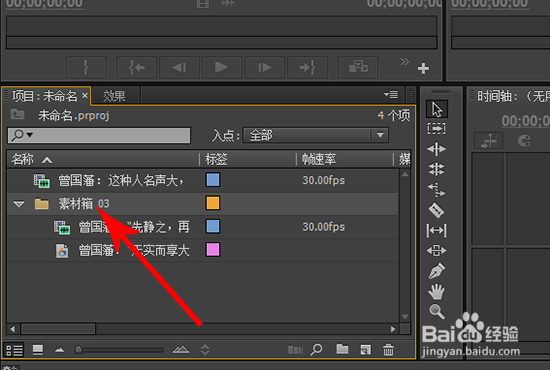550x370 pixels.
Task: Collapse the 素材箱 03 bin
Action: [19, 204]
